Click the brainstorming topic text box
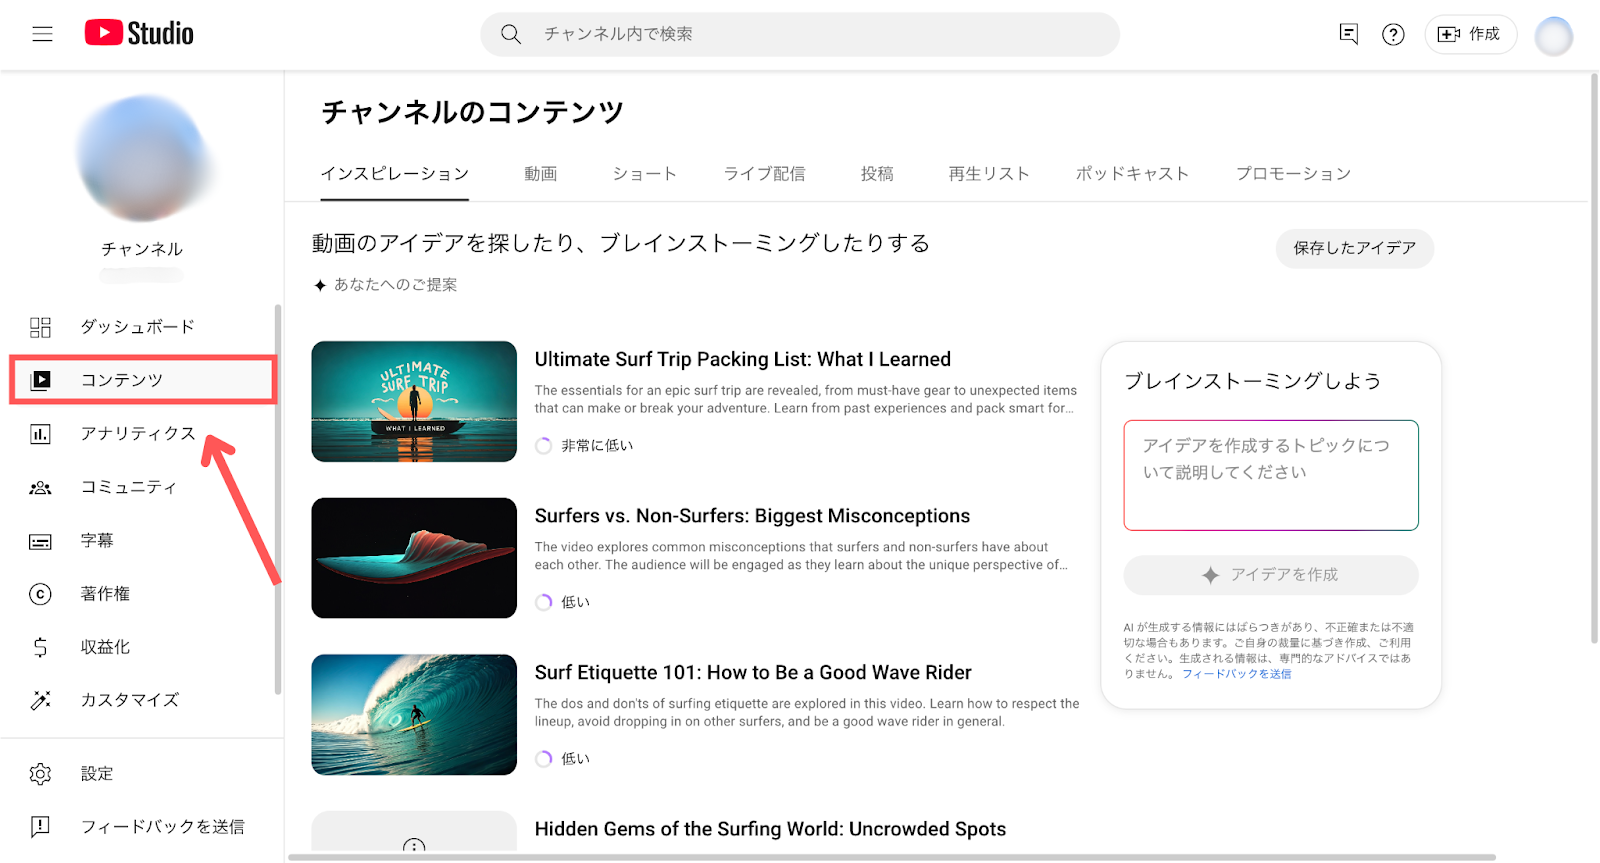 click(x=1271, y=475)
